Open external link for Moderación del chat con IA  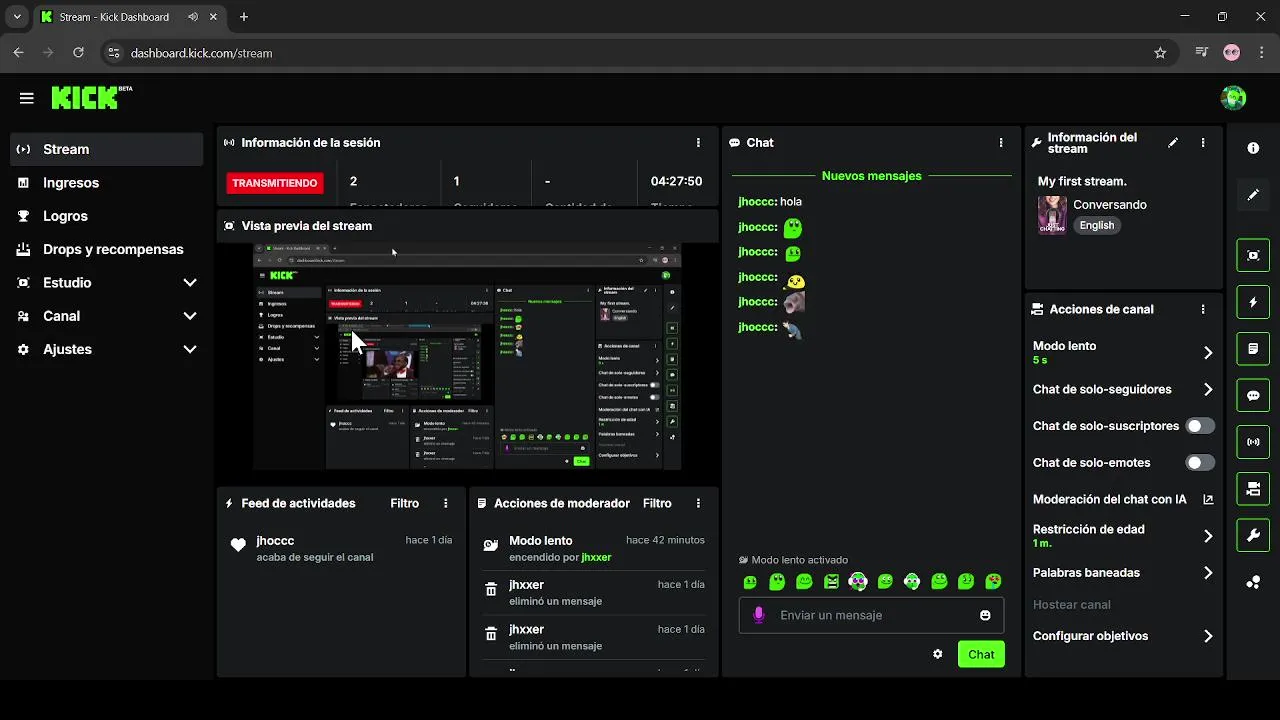click(1208, 499)
